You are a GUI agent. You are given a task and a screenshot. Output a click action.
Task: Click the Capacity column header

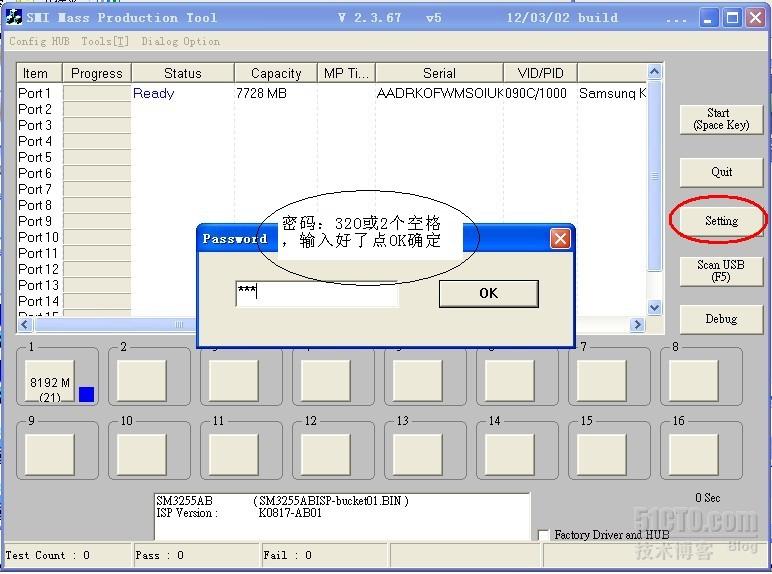(x=276, y=73)
